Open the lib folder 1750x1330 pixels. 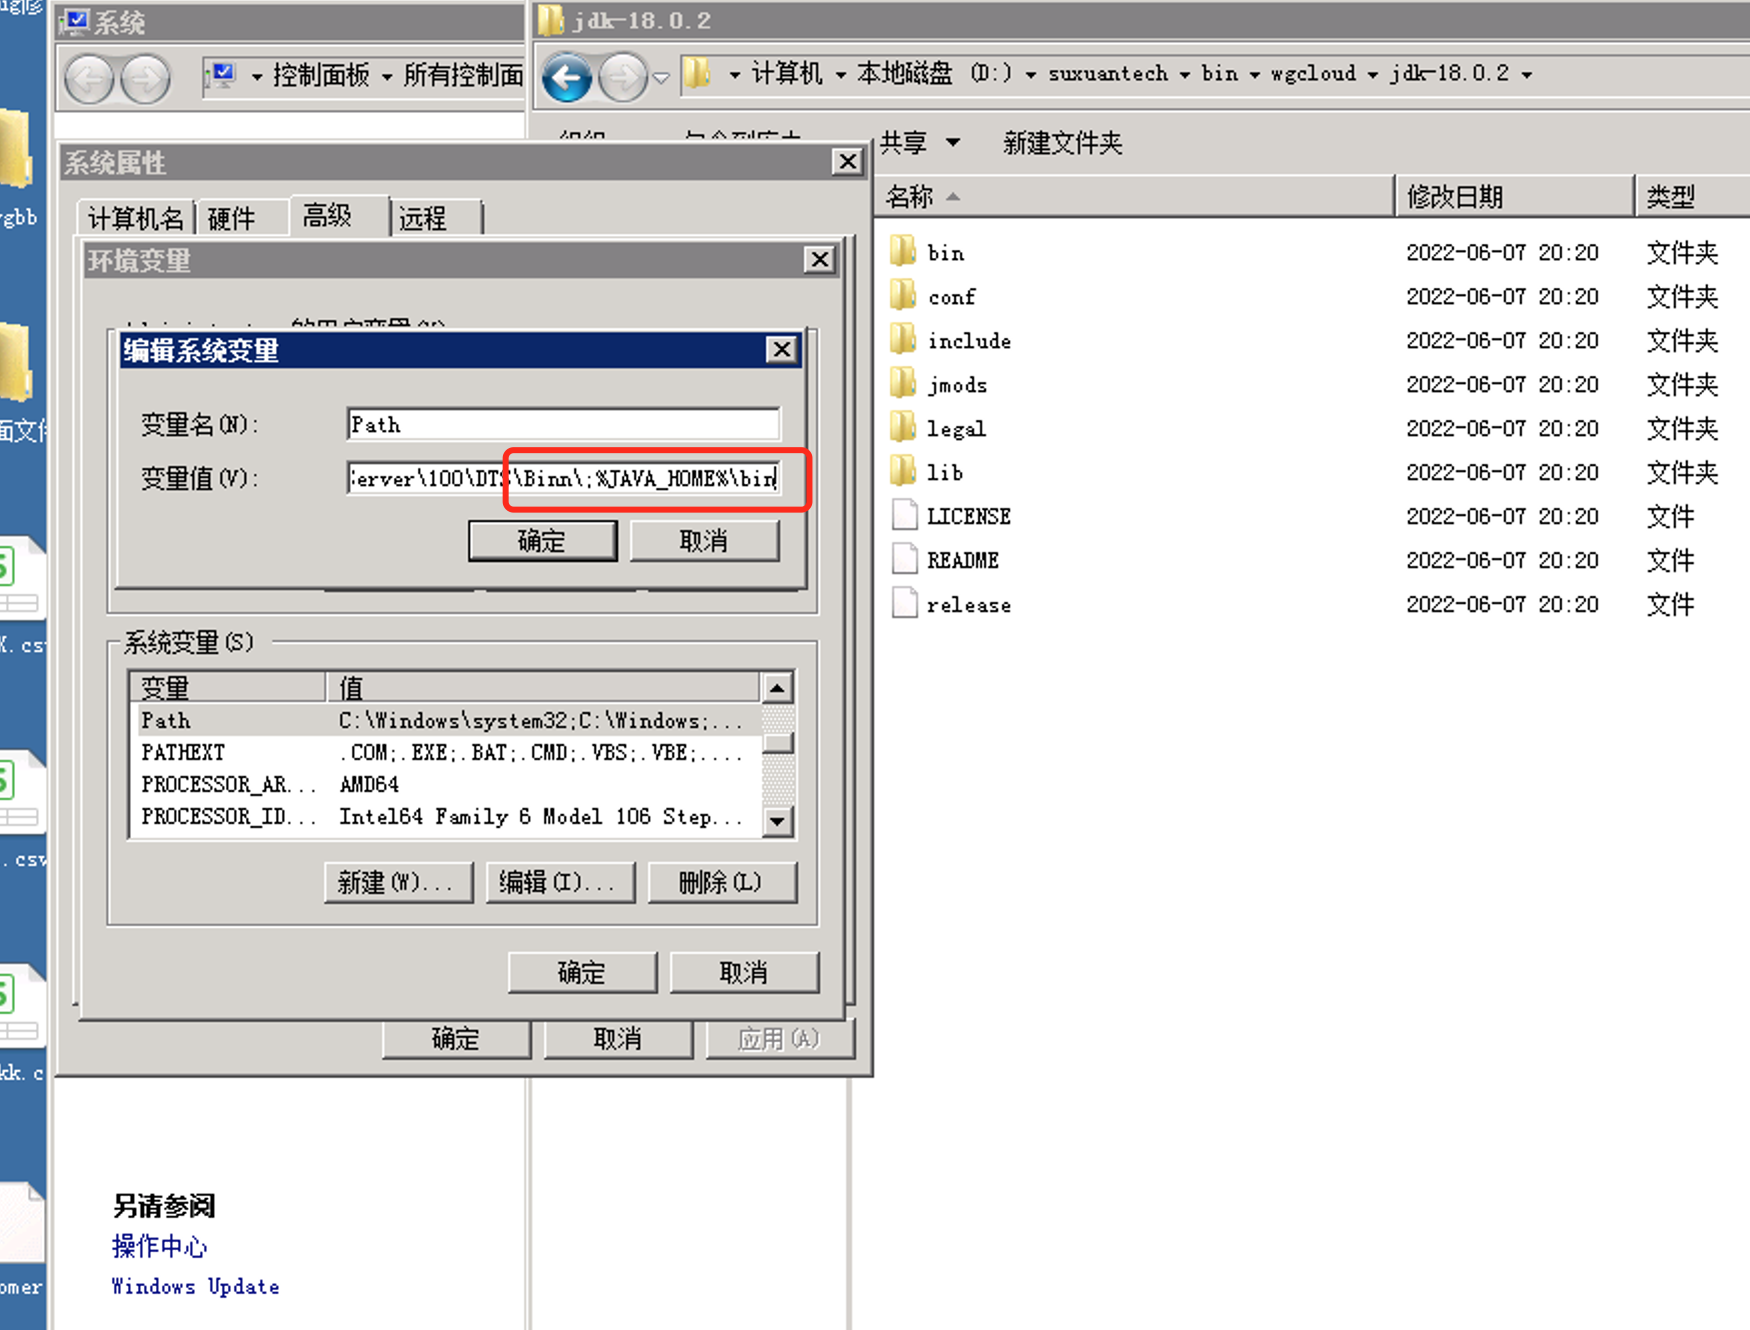pyautogui.click(x=944, y=472)
